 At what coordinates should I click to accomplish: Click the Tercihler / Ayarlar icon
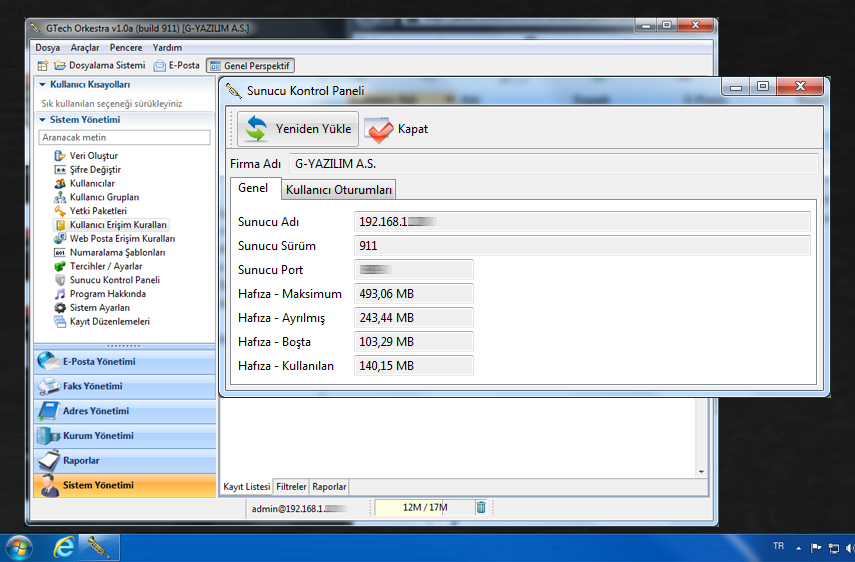click(x=60, y=267)
